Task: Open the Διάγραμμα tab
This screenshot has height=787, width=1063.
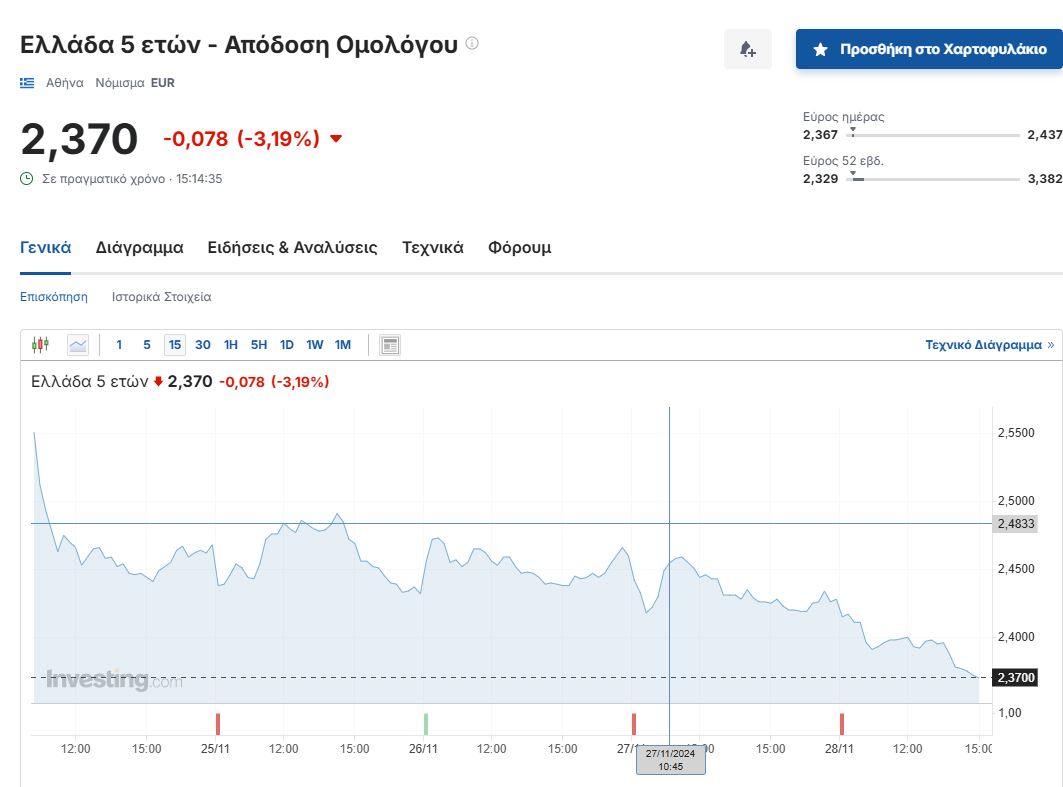Action: point(139,248)
